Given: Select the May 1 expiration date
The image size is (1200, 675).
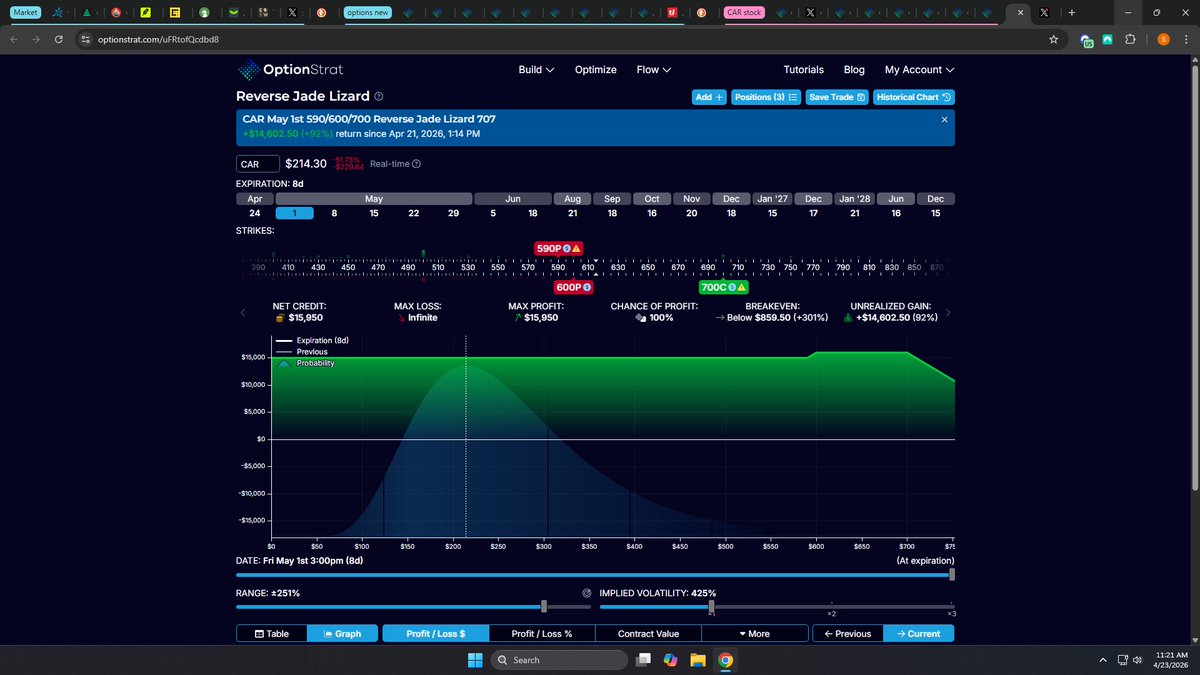Looking at the screenshot, I should pyautogui.click(x=294, y=213).
